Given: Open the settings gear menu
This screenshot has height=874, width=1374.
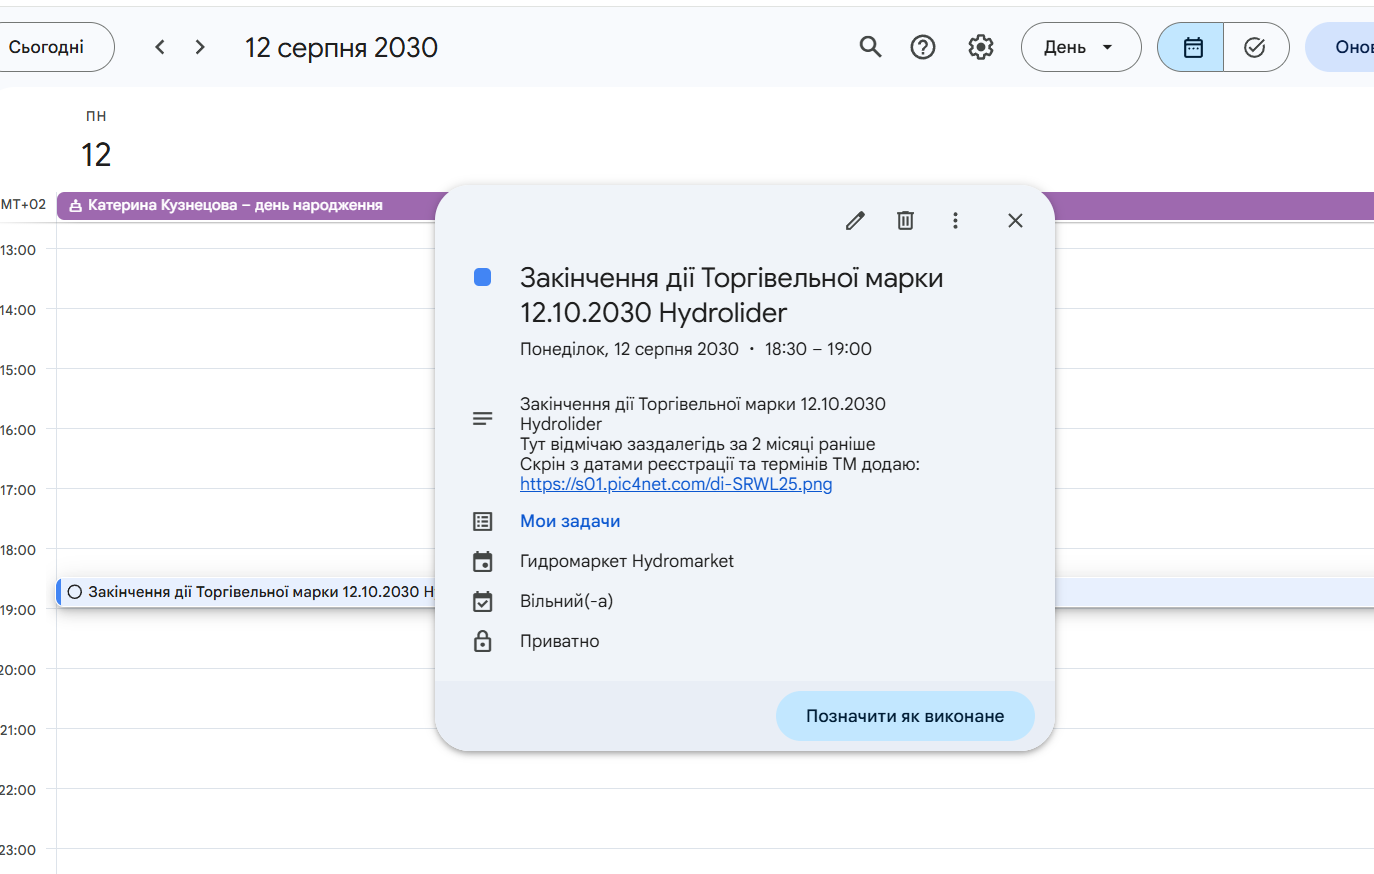Looking at the screenshot, I should (x=981, y=47).
